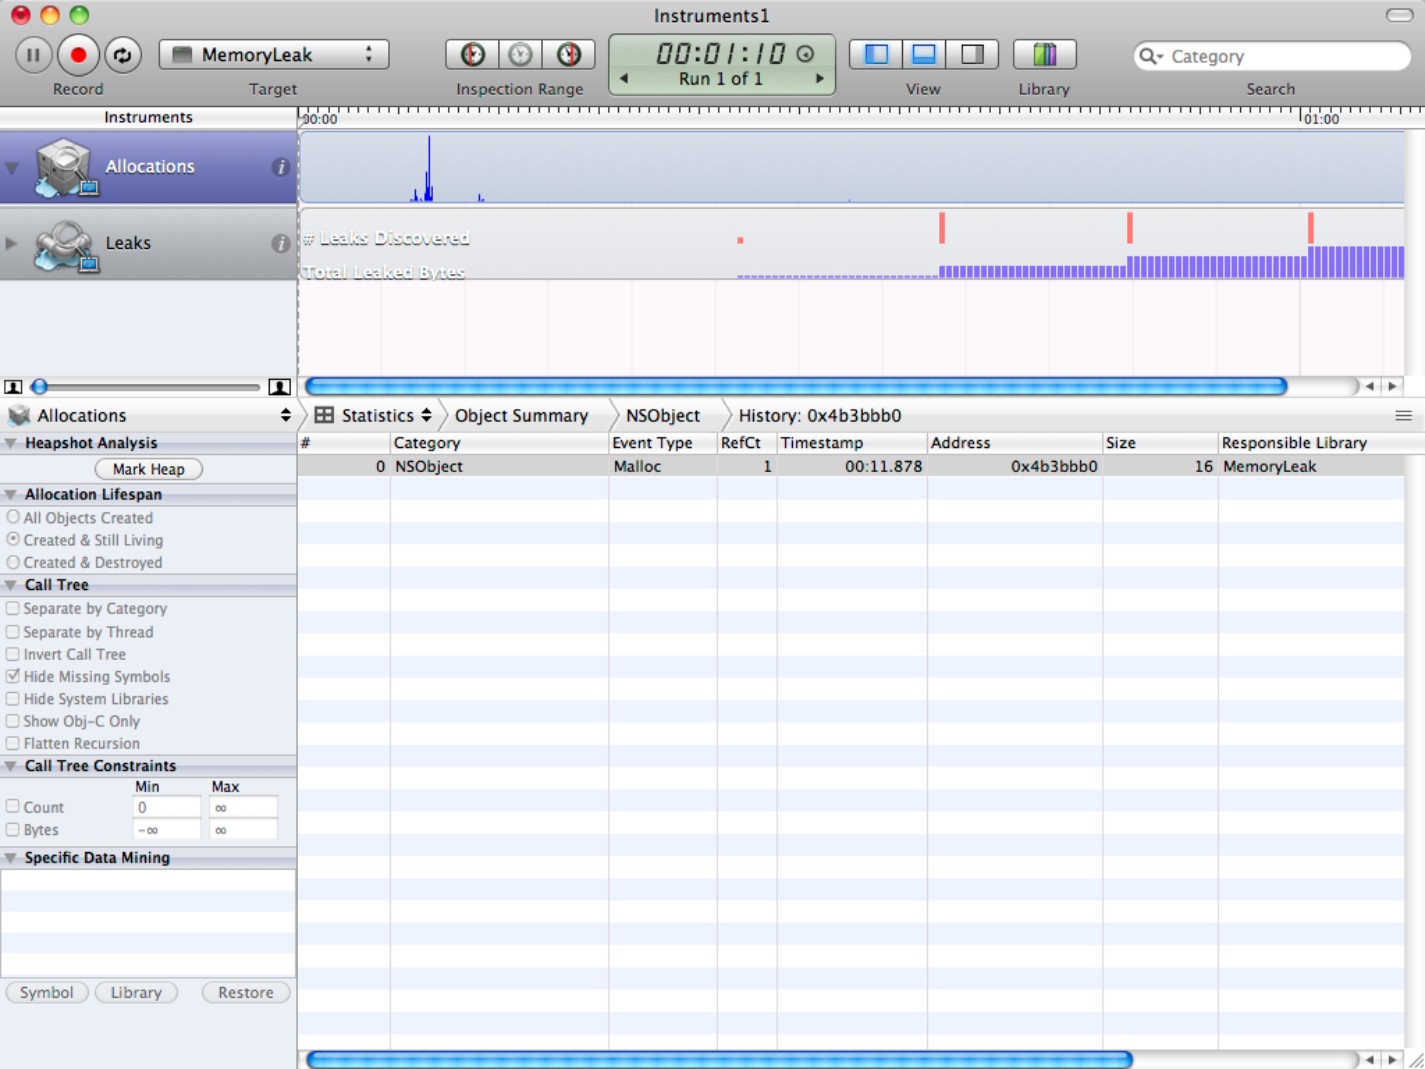
Task: Click the timeline horizontal scrollbar
Action: pyautogui.click(x=795, y=386)
